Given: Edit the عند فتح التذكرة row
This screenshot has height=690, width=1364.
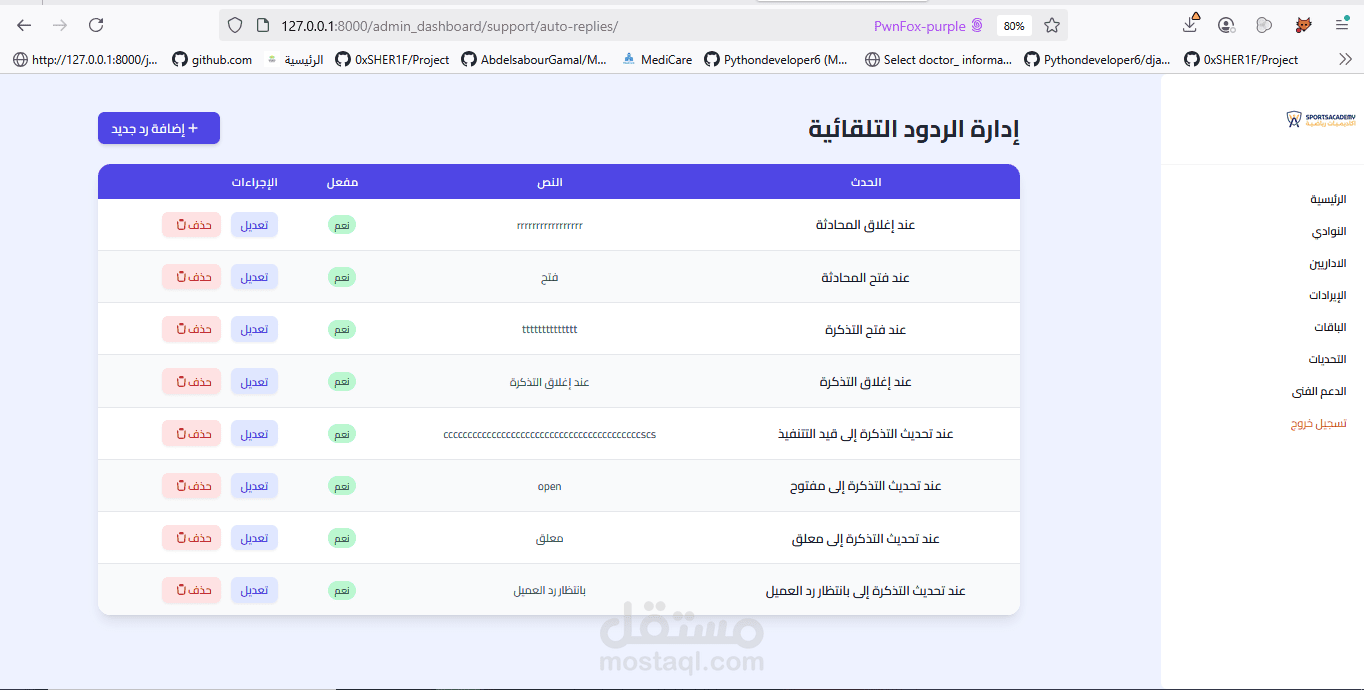Looking at the screenshot, I should pos(254,329).
